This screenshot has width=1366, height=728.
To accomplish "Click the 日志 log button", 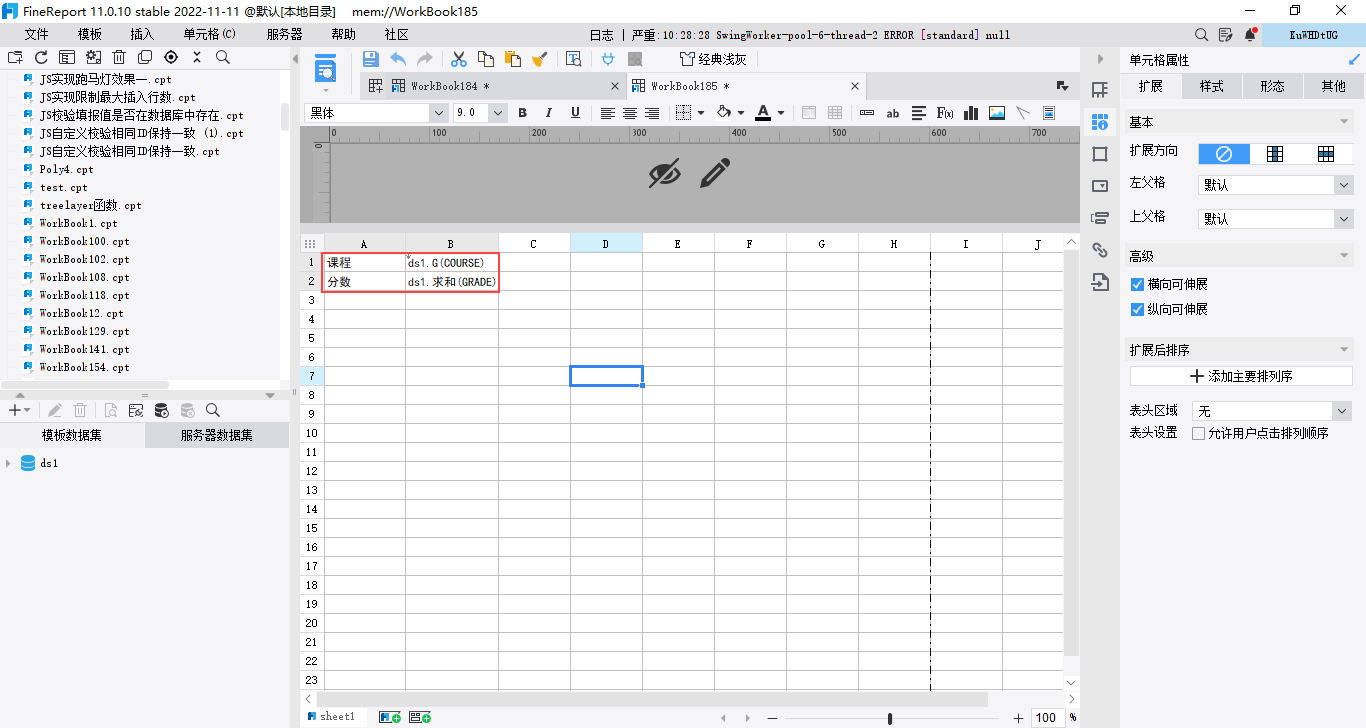I will pos(602,35).
